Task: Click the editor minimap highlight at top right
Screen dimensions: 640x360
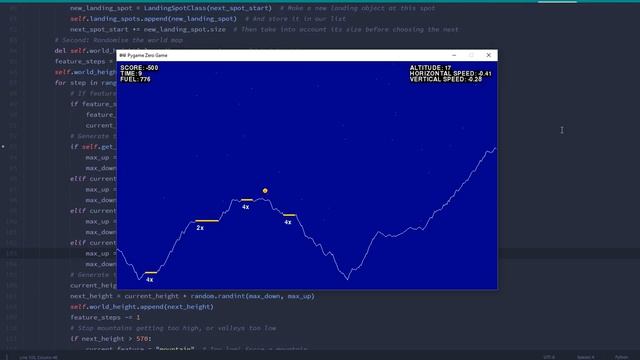Action: [557, 2]
